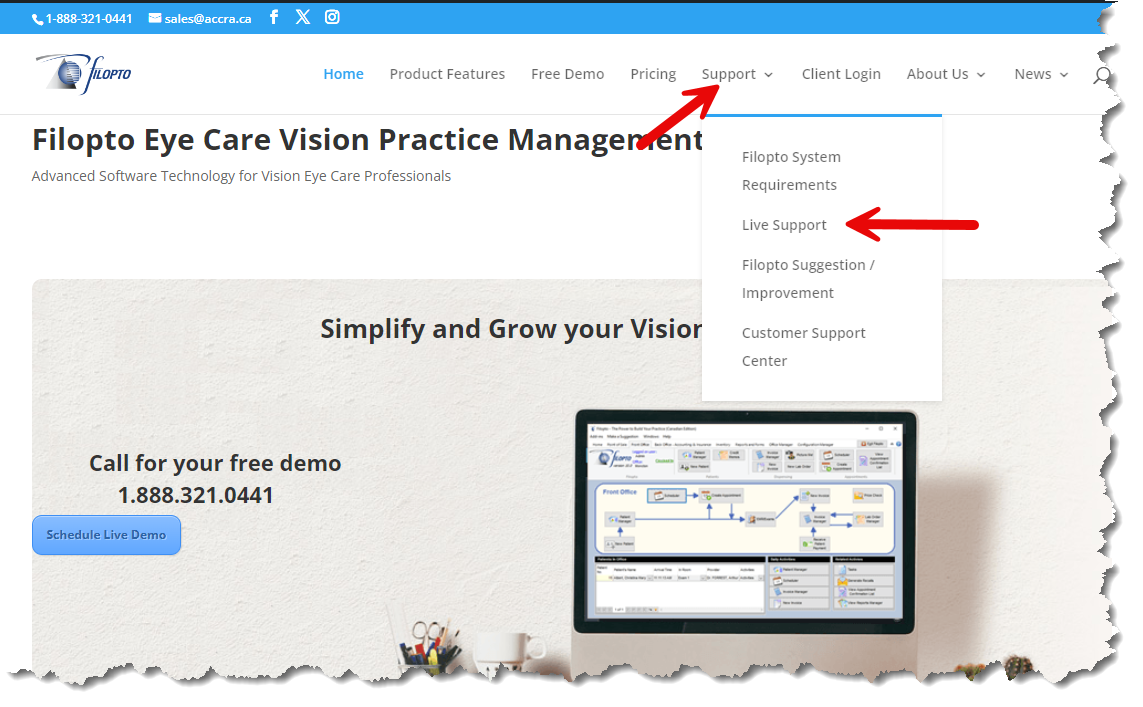Select Free Demo in navigation
The width and height of the screenshot is (1143, 707).
coord(567,74)
